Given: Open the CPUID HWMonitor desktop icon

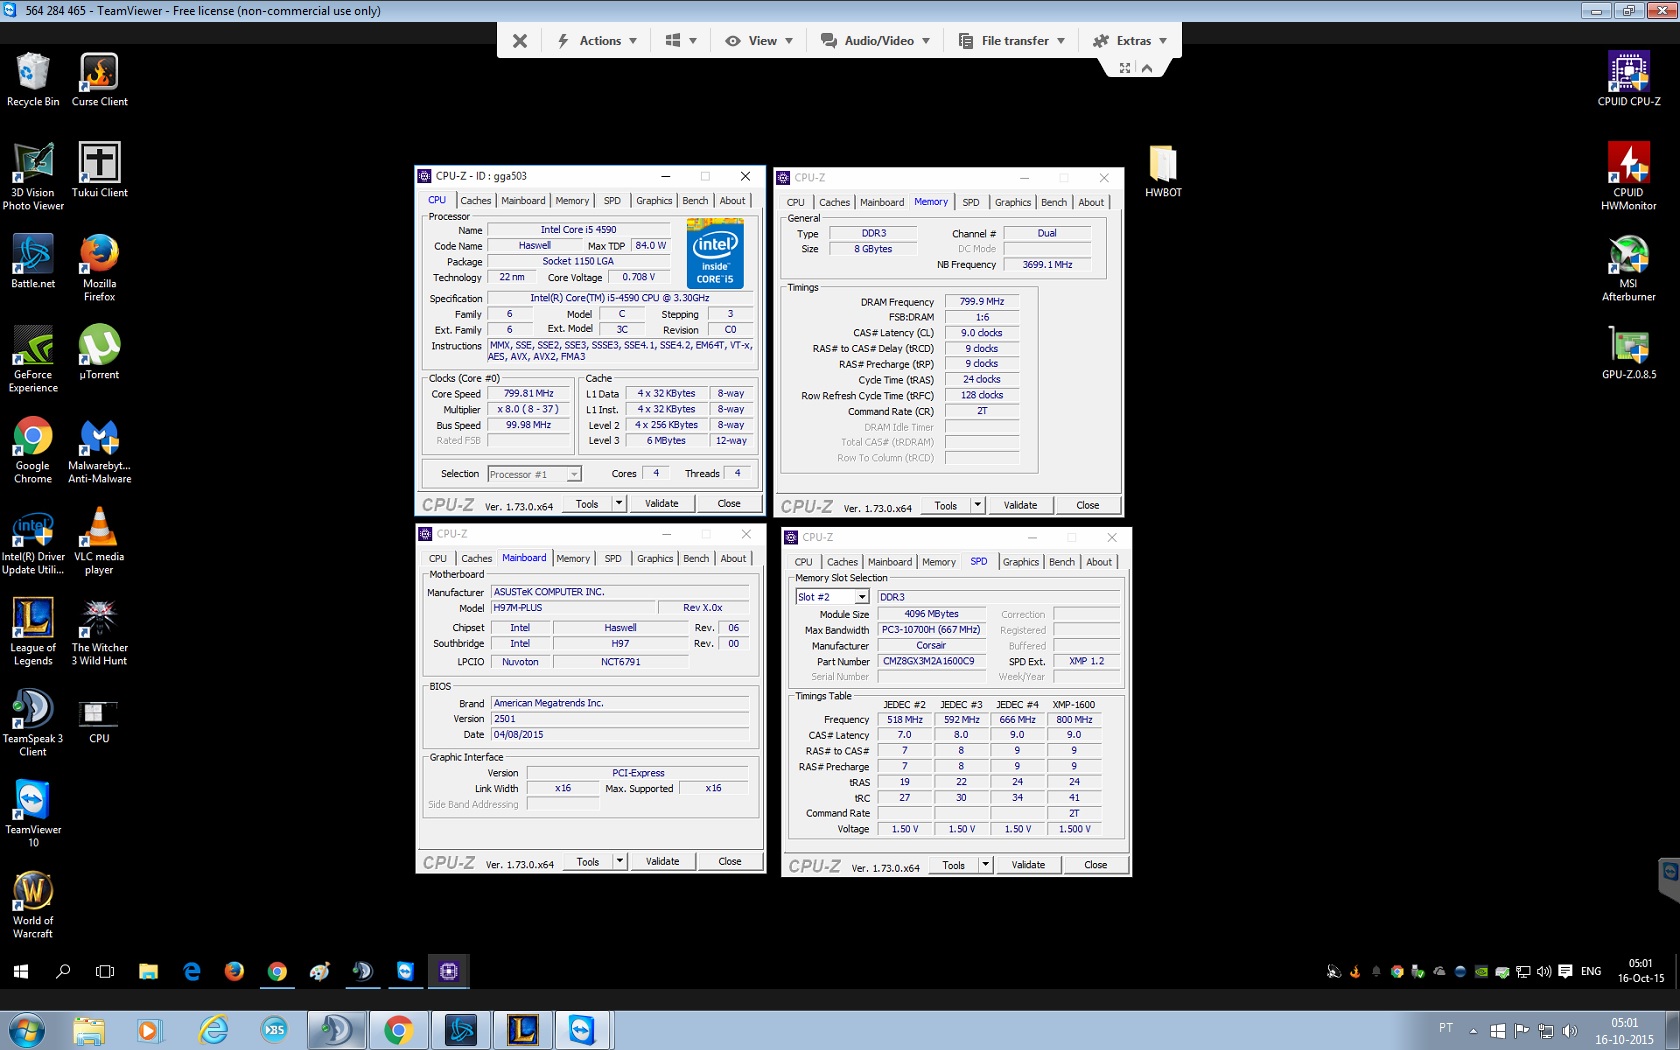Looking at the screenshot, I should (1629, 177).
